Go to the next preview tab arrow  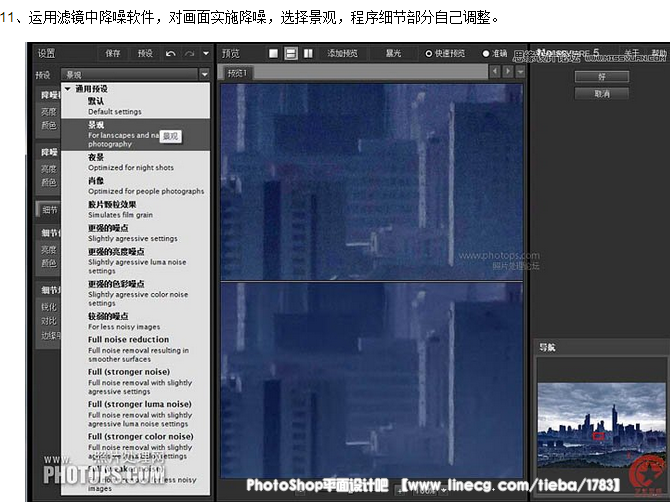[x=508, y=71]
